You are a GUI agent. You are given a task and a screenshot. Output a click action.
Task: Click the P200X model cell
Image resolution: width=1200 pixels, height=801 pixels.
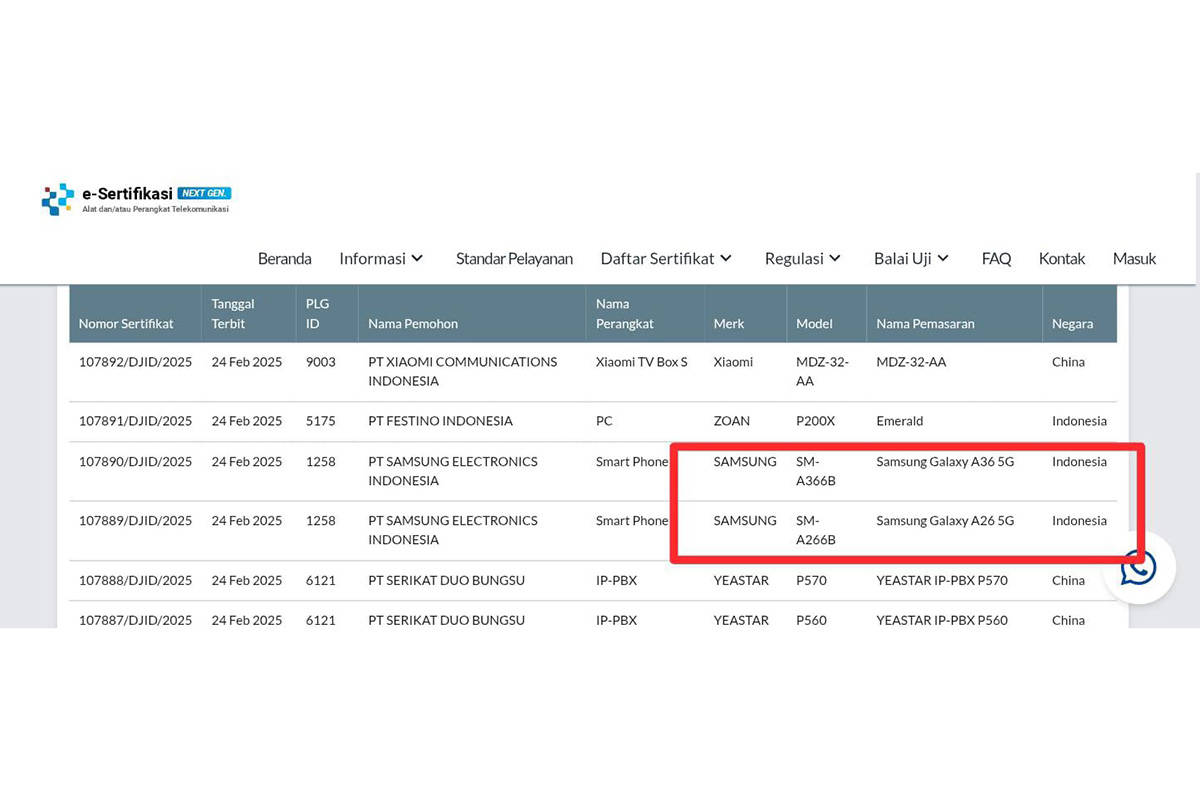[x=816, y=421]
